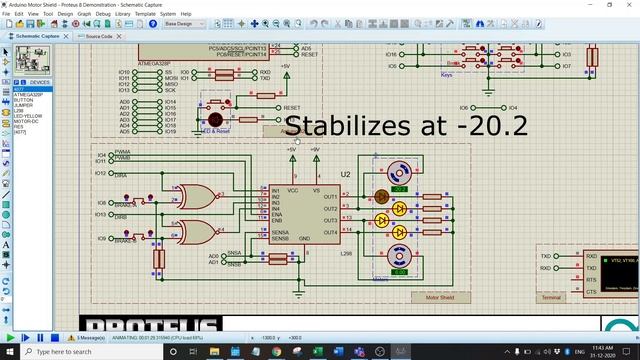Save the project via floppy disk icon
Screen dimensions: 640x360
click(30, 24)
